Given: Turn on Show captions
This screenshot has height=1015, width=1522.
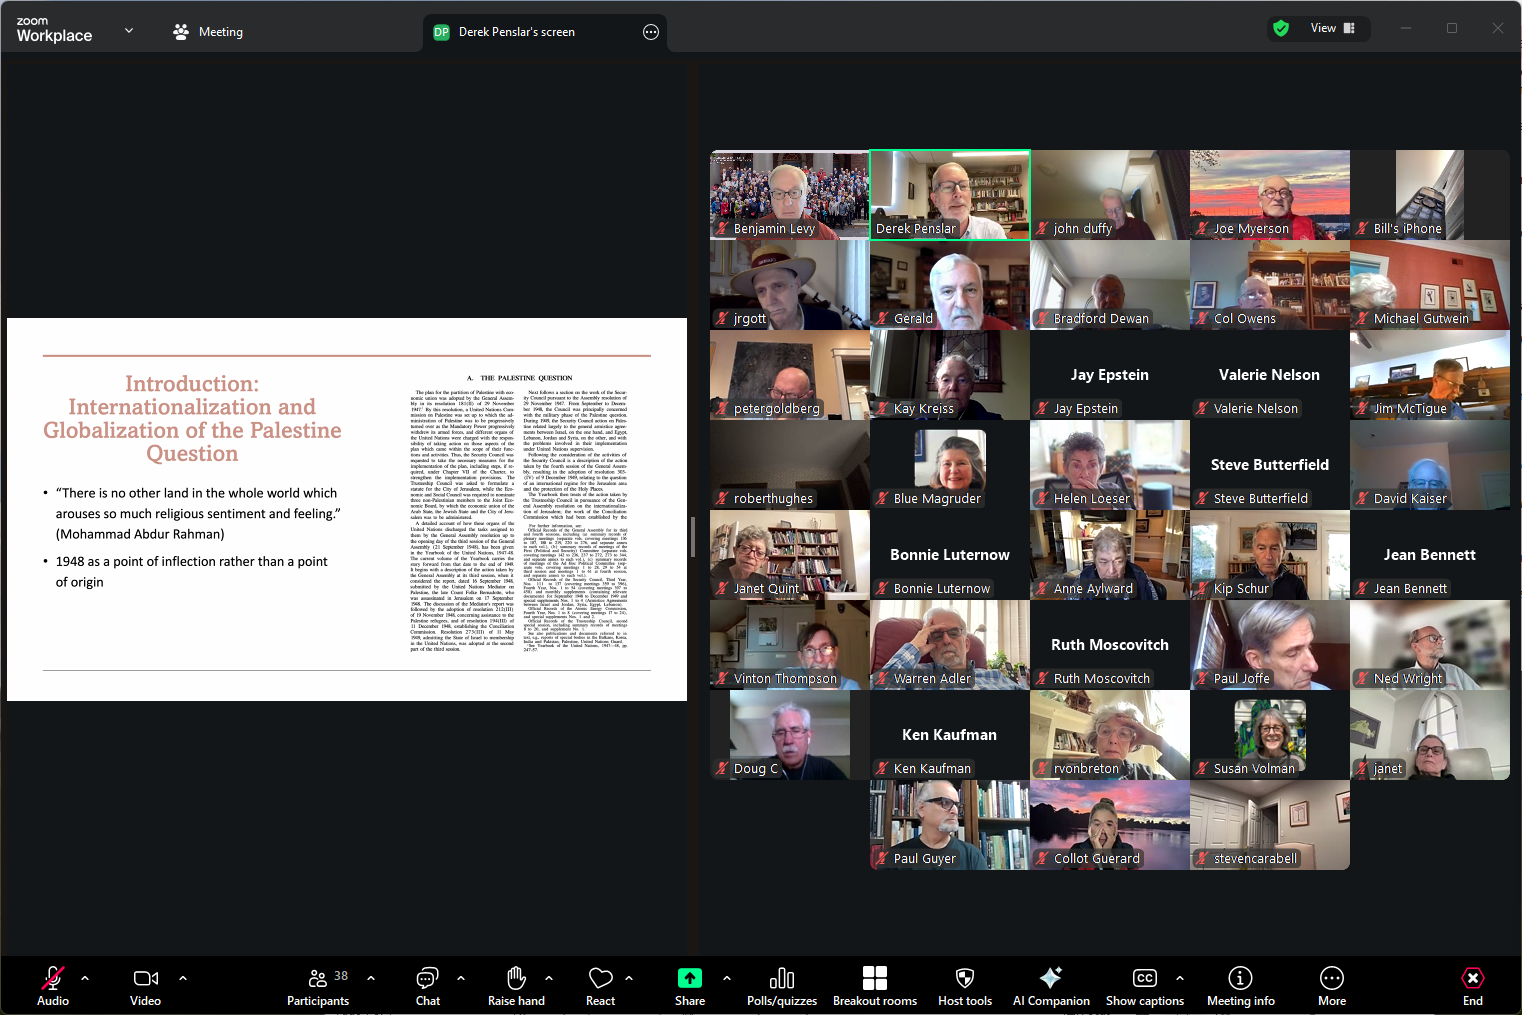Looking at the screenshot, I should pos(1144,979).
